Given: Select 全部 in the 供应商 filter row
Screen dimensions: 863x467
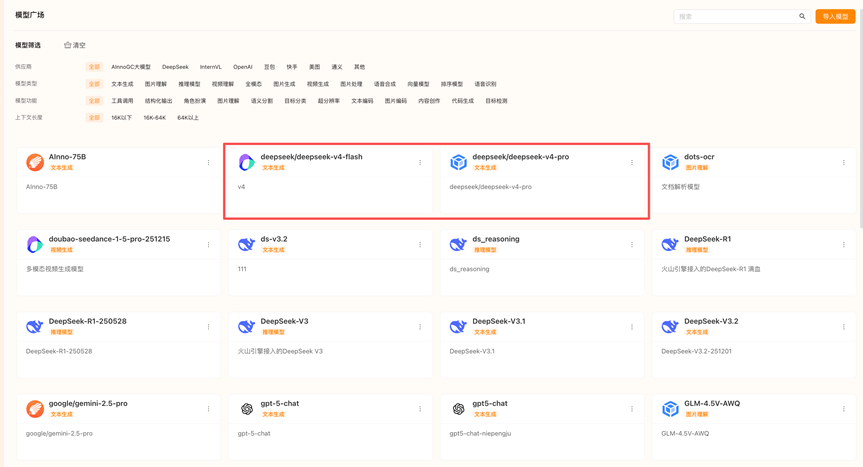Looking at the screenshot, I should (x=94, y=67).
